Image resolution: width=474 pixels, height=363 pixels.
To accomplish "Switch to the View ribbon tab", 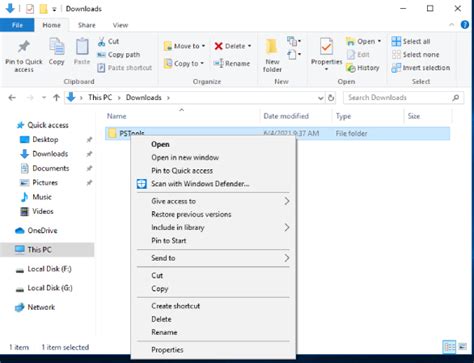I will point(120,25).
